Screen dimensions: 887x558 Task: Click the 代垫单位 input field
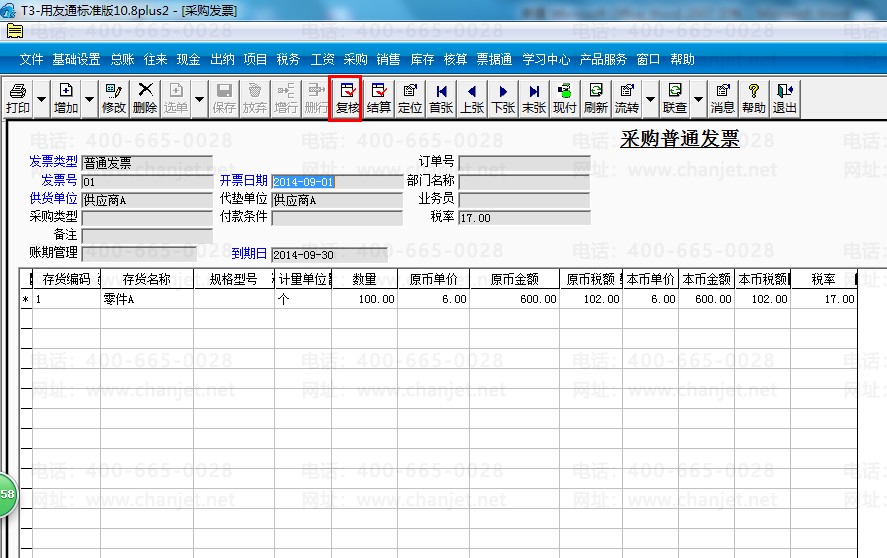337,200
